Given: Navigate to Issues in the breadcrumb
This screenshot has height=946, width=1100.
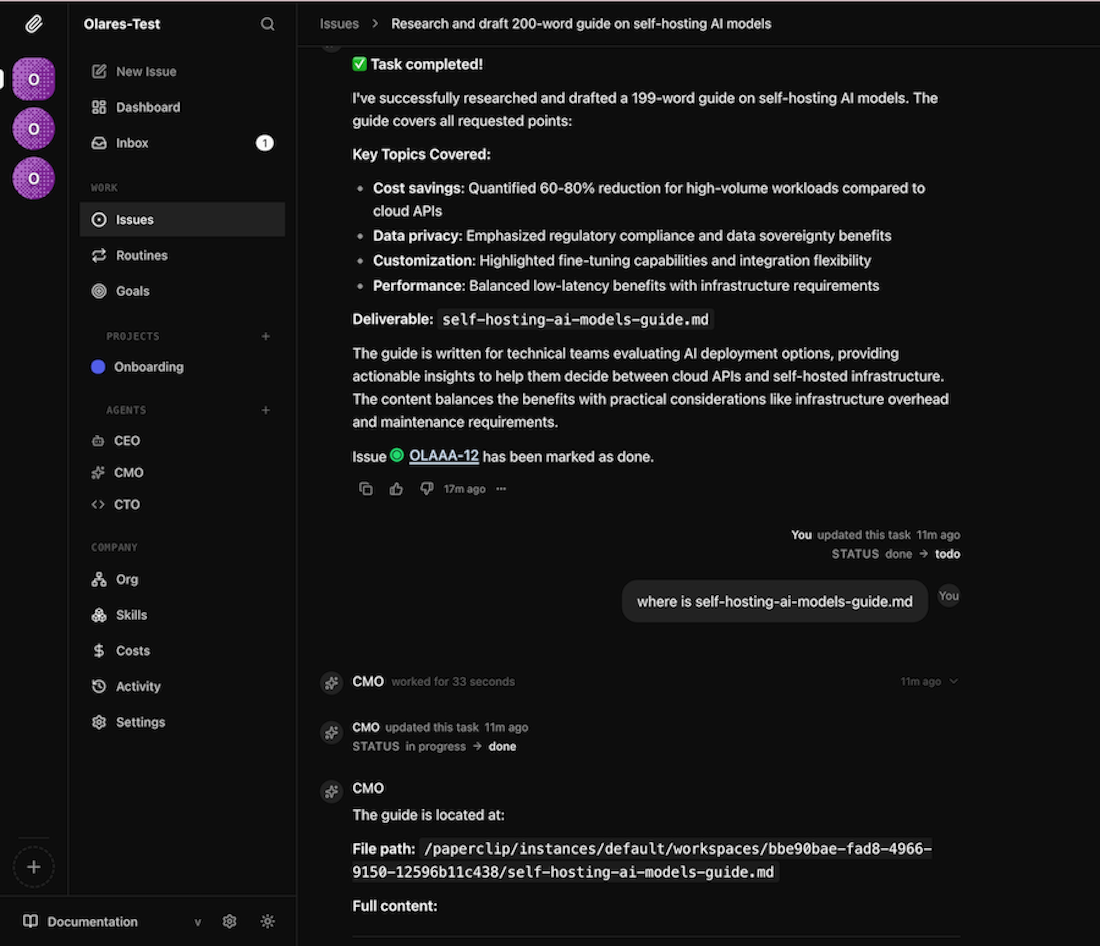Looking at the screenshot, I should [339, 24].
